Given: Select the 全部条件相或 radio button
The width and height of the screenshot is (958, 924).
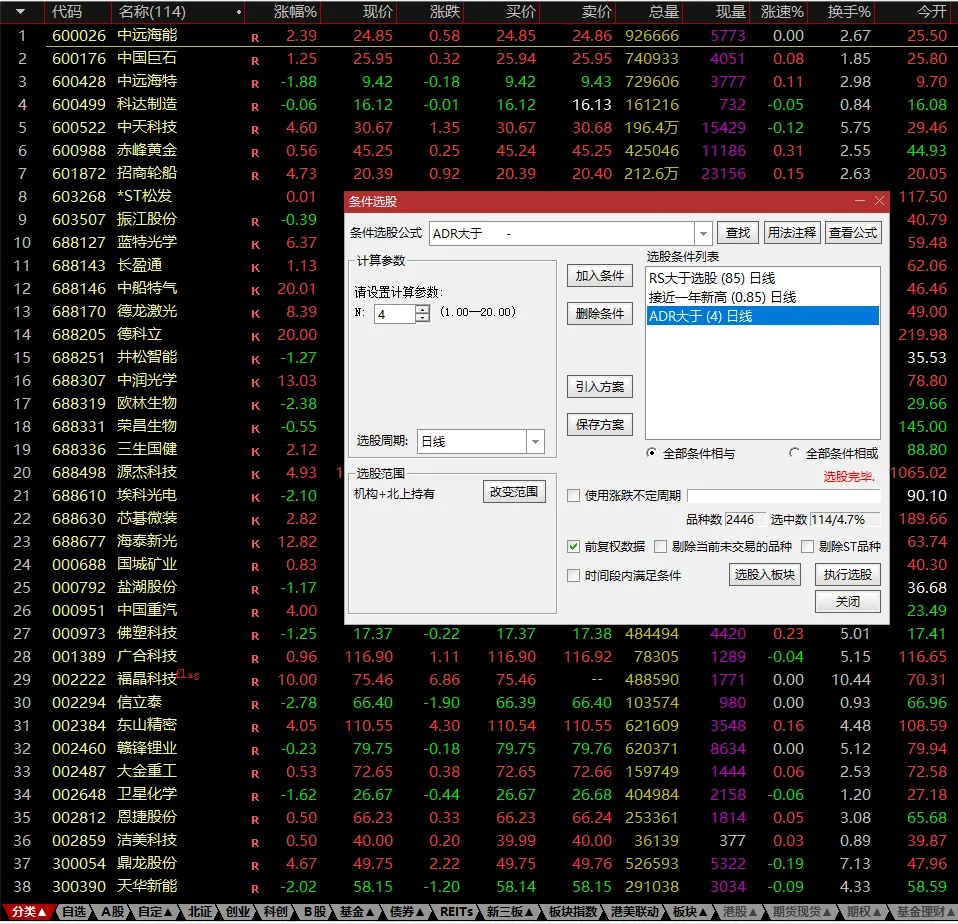Looking at the screenshot, I should [794, 453].
